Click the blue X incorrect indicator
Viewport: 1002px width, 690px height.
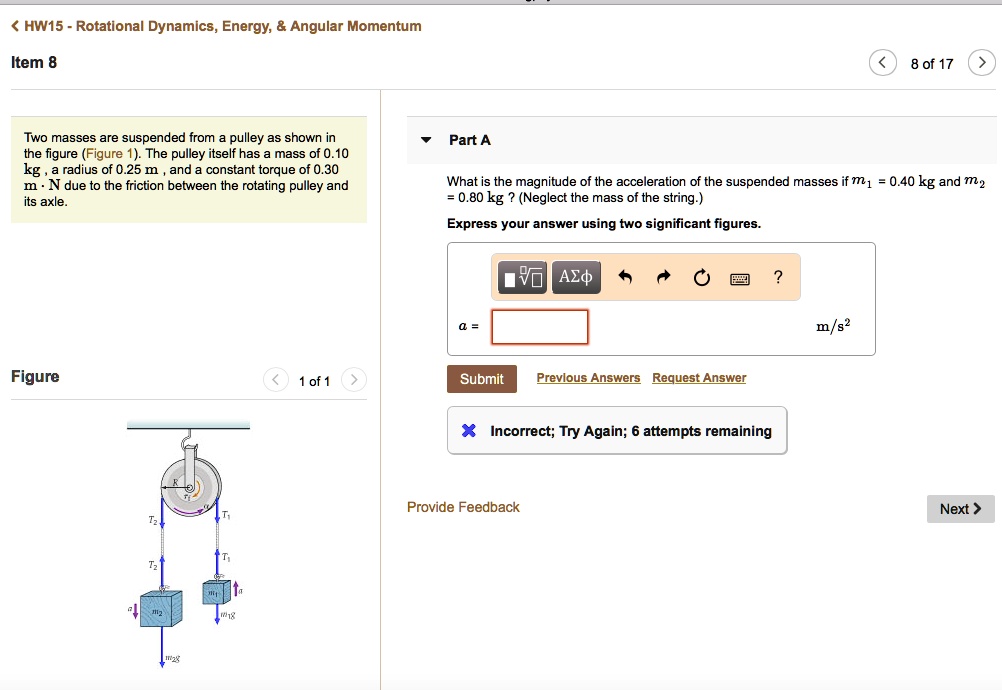[x=471, y=430]
